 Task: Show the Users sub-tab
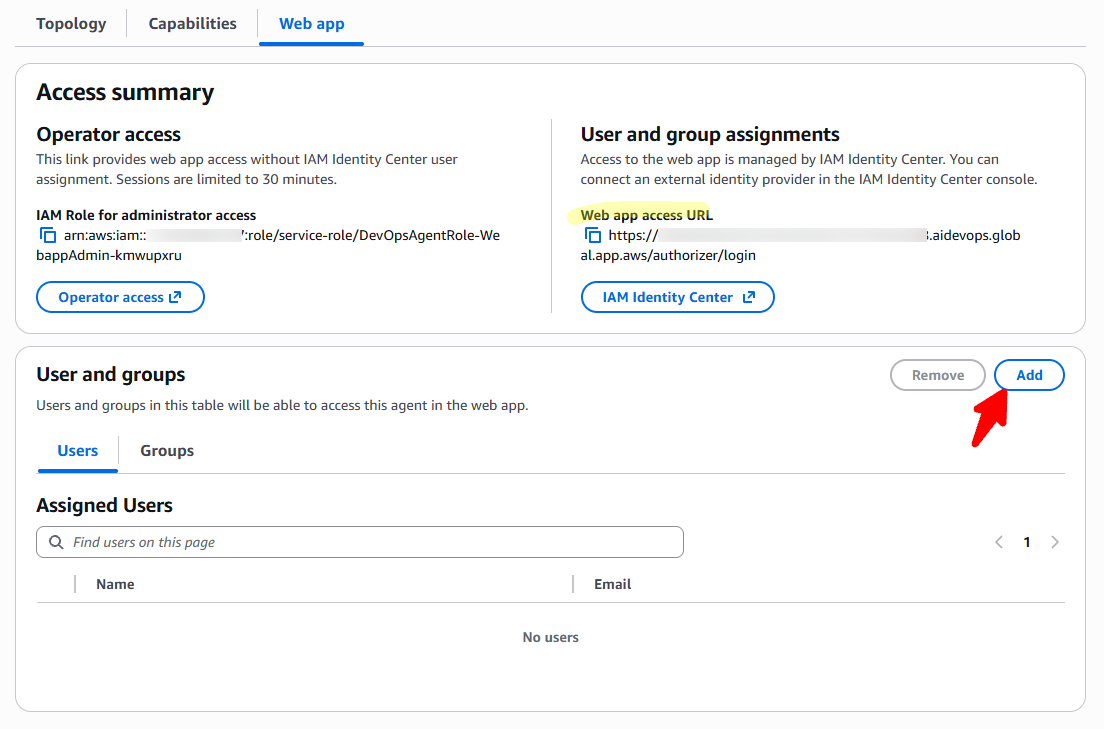click(77, 451)
